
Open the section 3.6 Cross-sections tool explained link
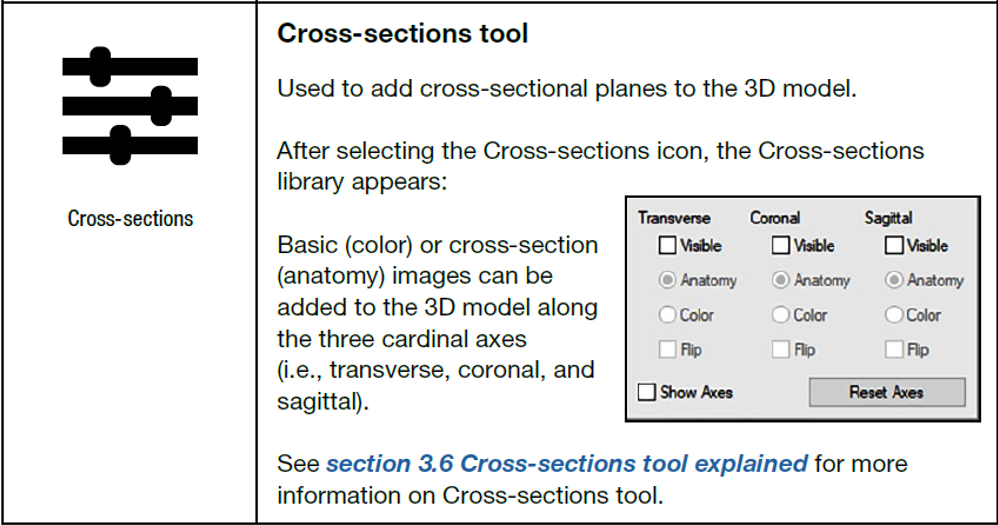566,464
